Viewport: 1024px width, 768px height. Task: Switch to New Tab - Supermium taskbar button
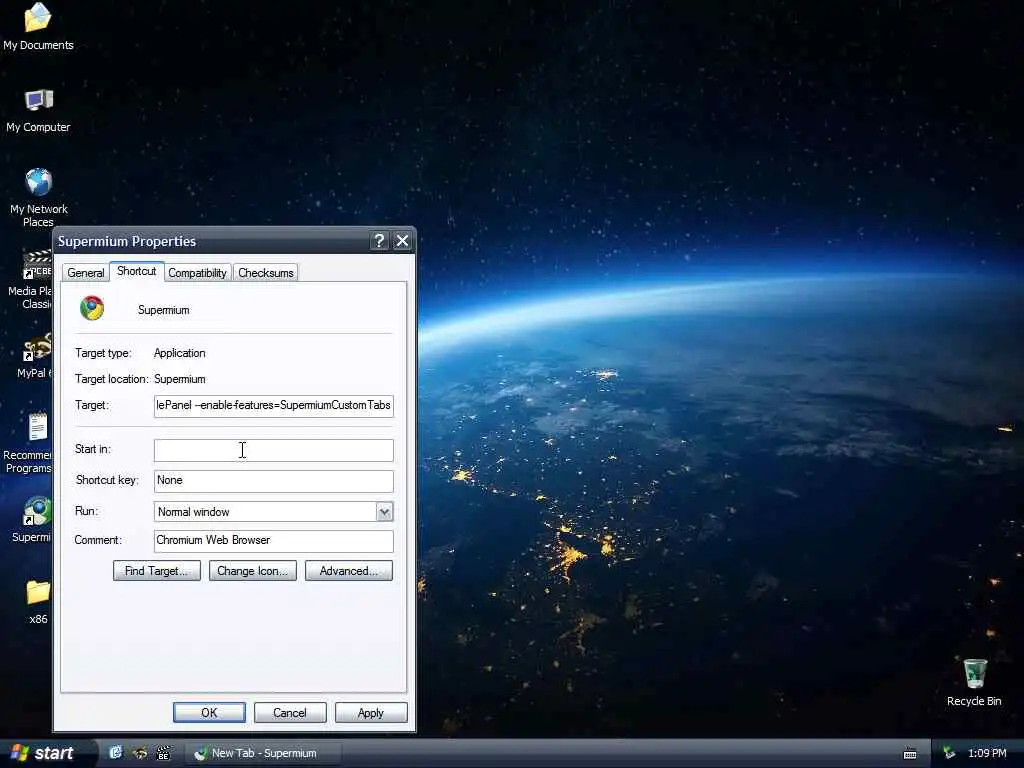click(x=264, y=753)
